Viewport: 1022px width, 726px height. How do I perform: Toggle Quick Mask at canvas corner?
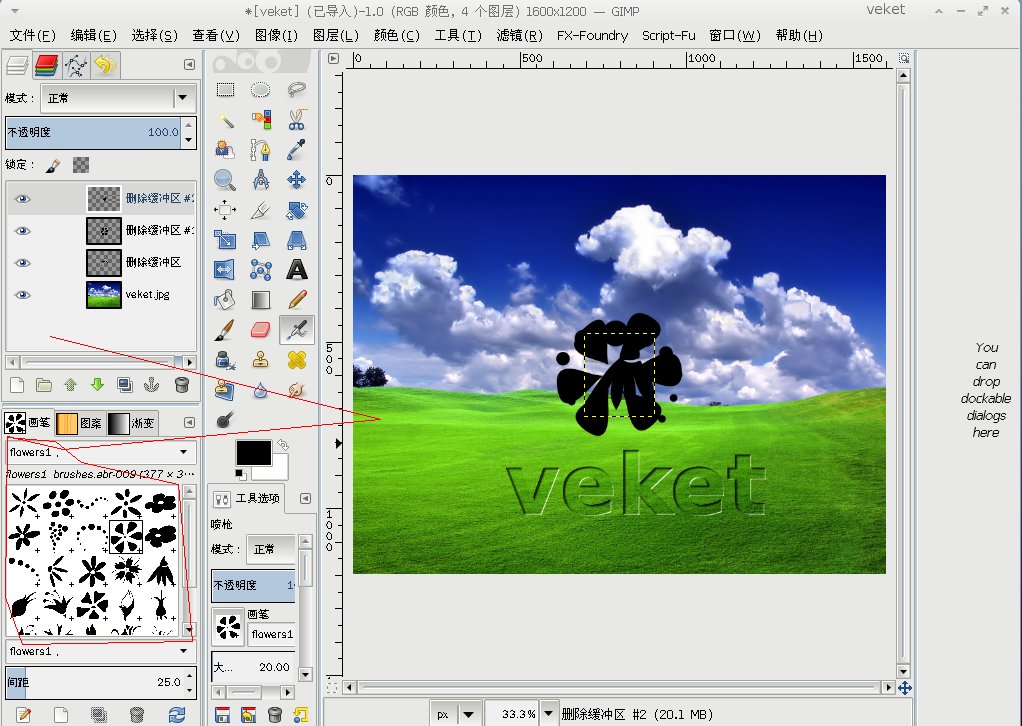pyautogui.click(x=332, y=688)
